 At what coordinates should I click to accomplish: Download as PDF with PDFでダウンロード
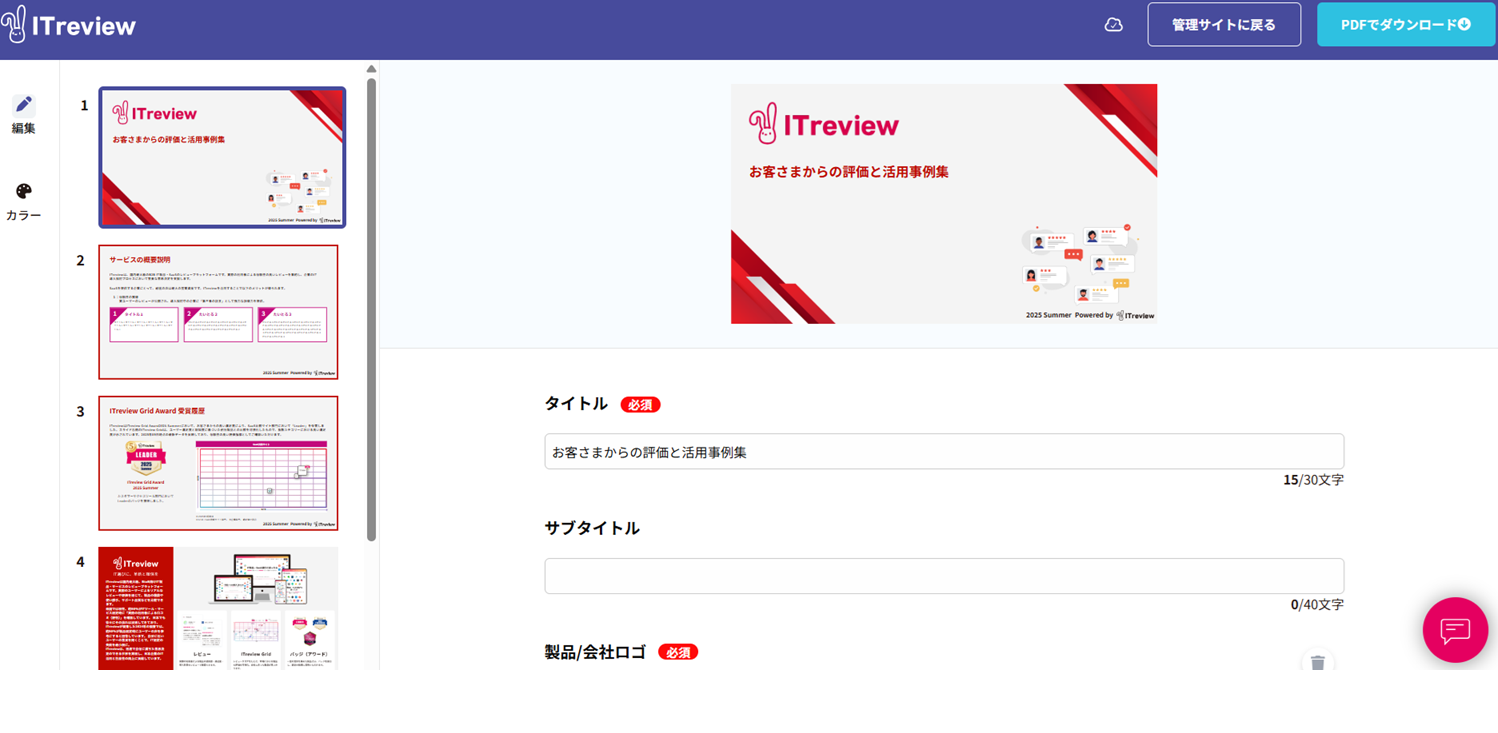pos(1406,25)
